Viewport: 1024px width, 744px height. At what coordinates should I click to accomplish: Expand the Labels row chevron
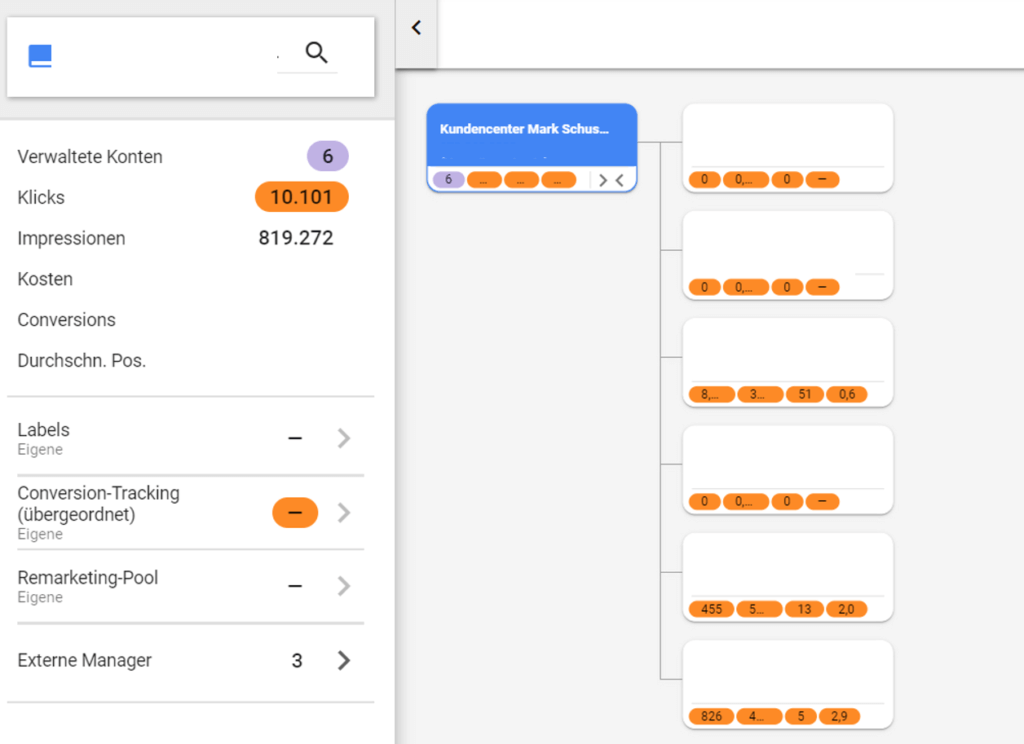pos(343,438)
